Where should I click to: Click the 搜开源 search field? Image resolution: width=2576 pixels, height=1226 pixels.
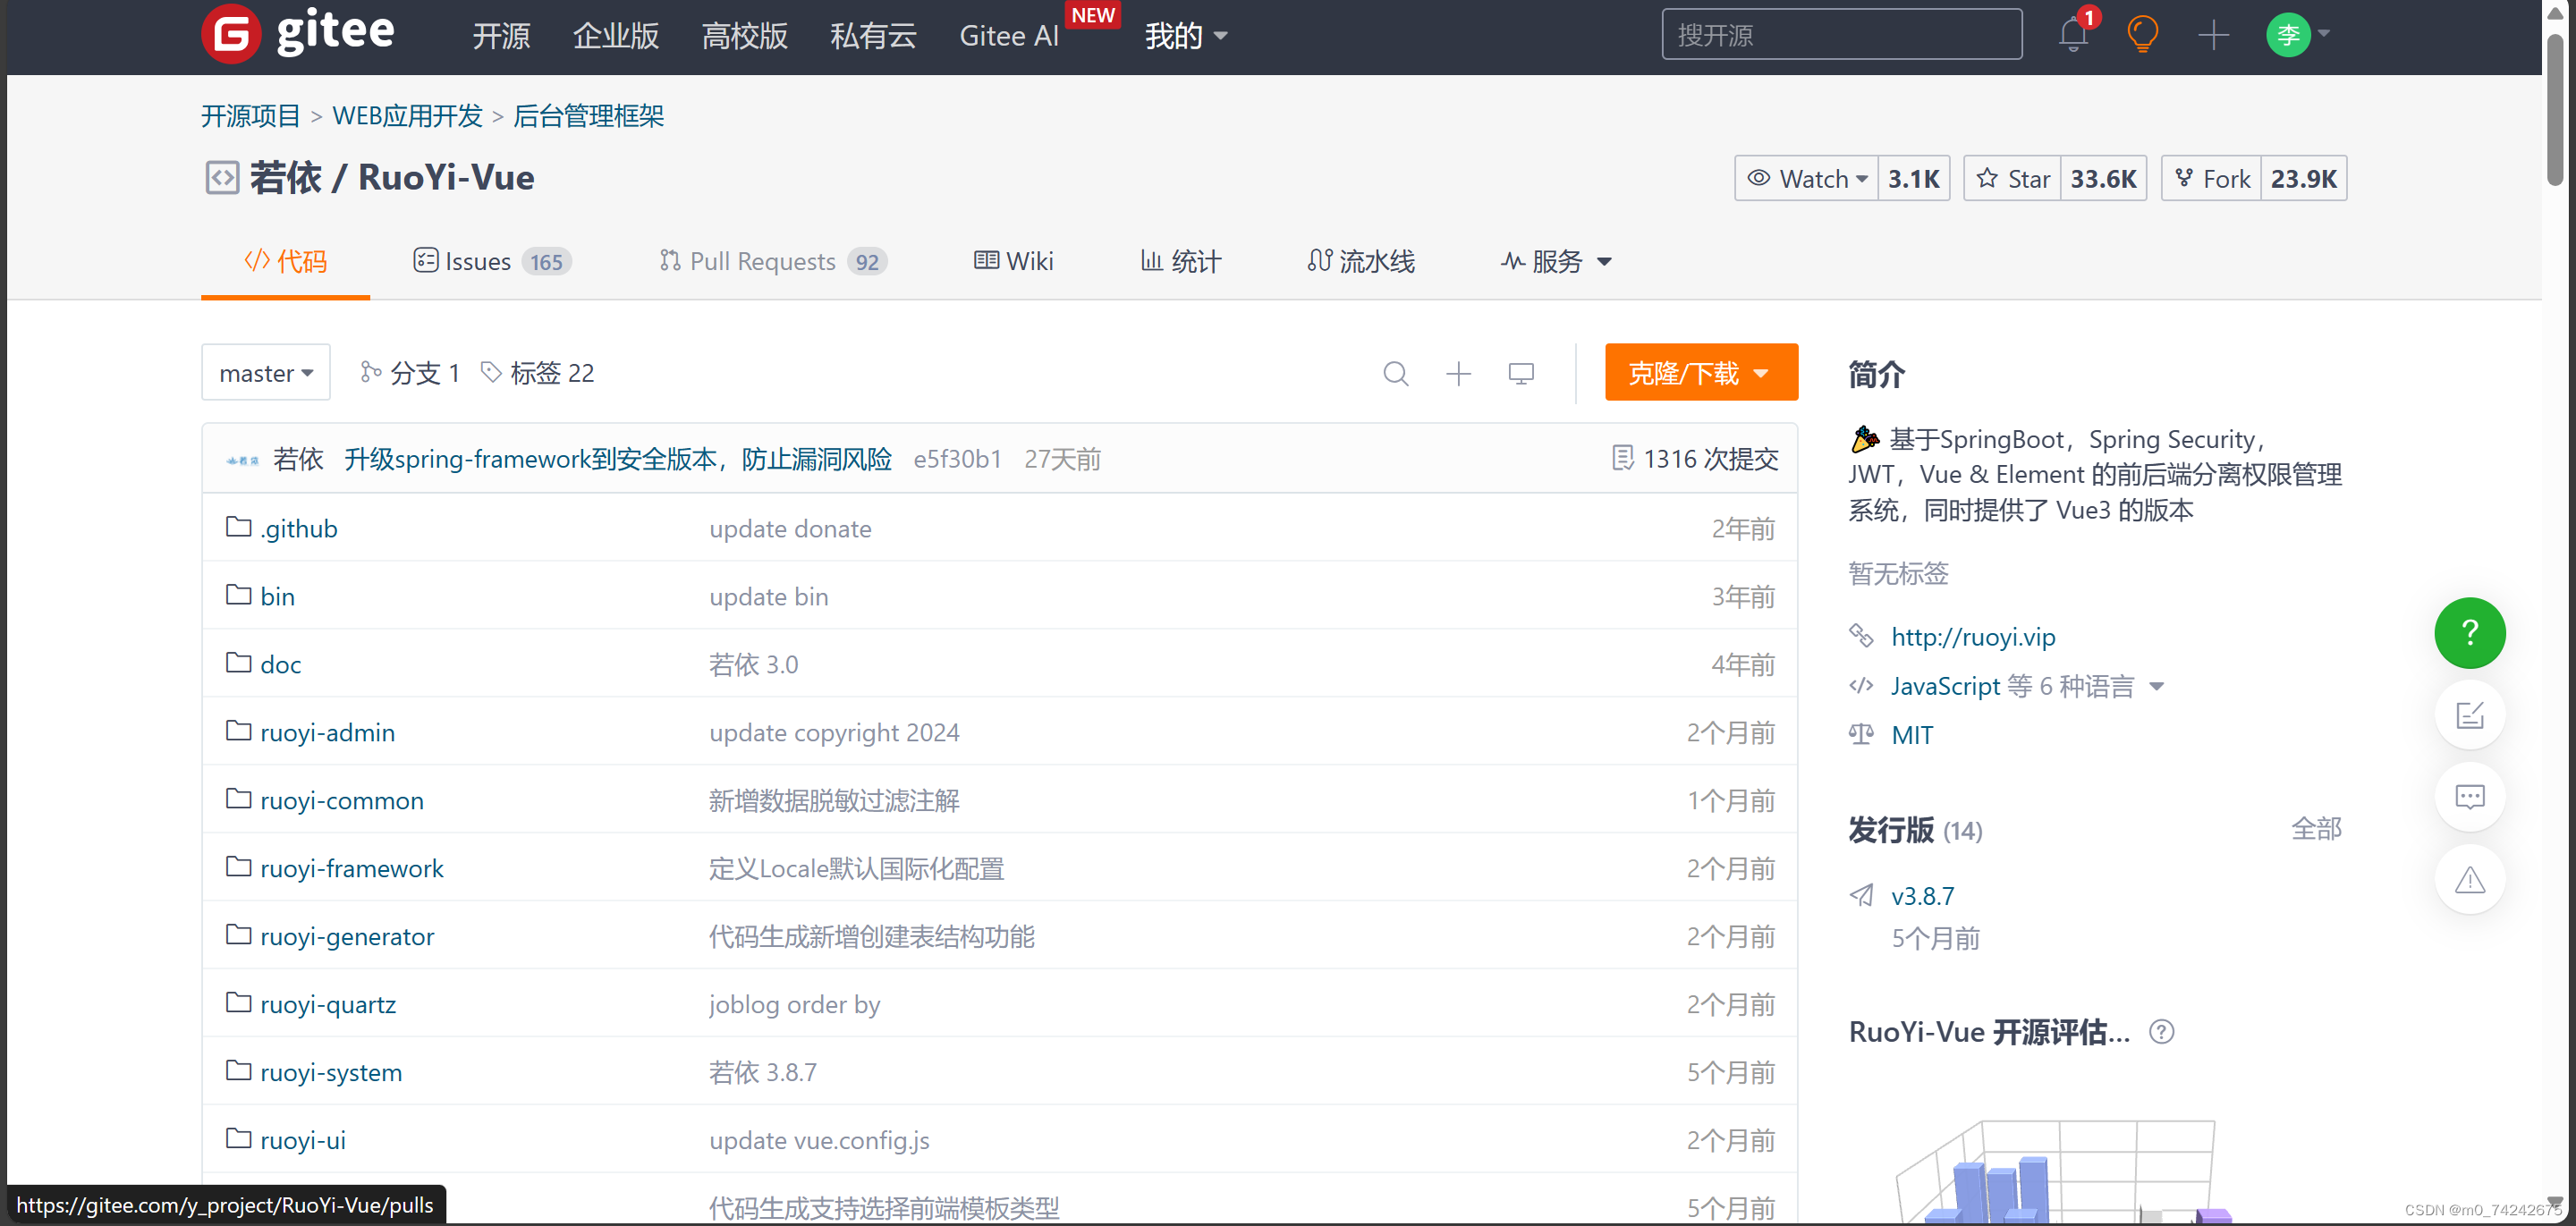tap(1841, 35)
